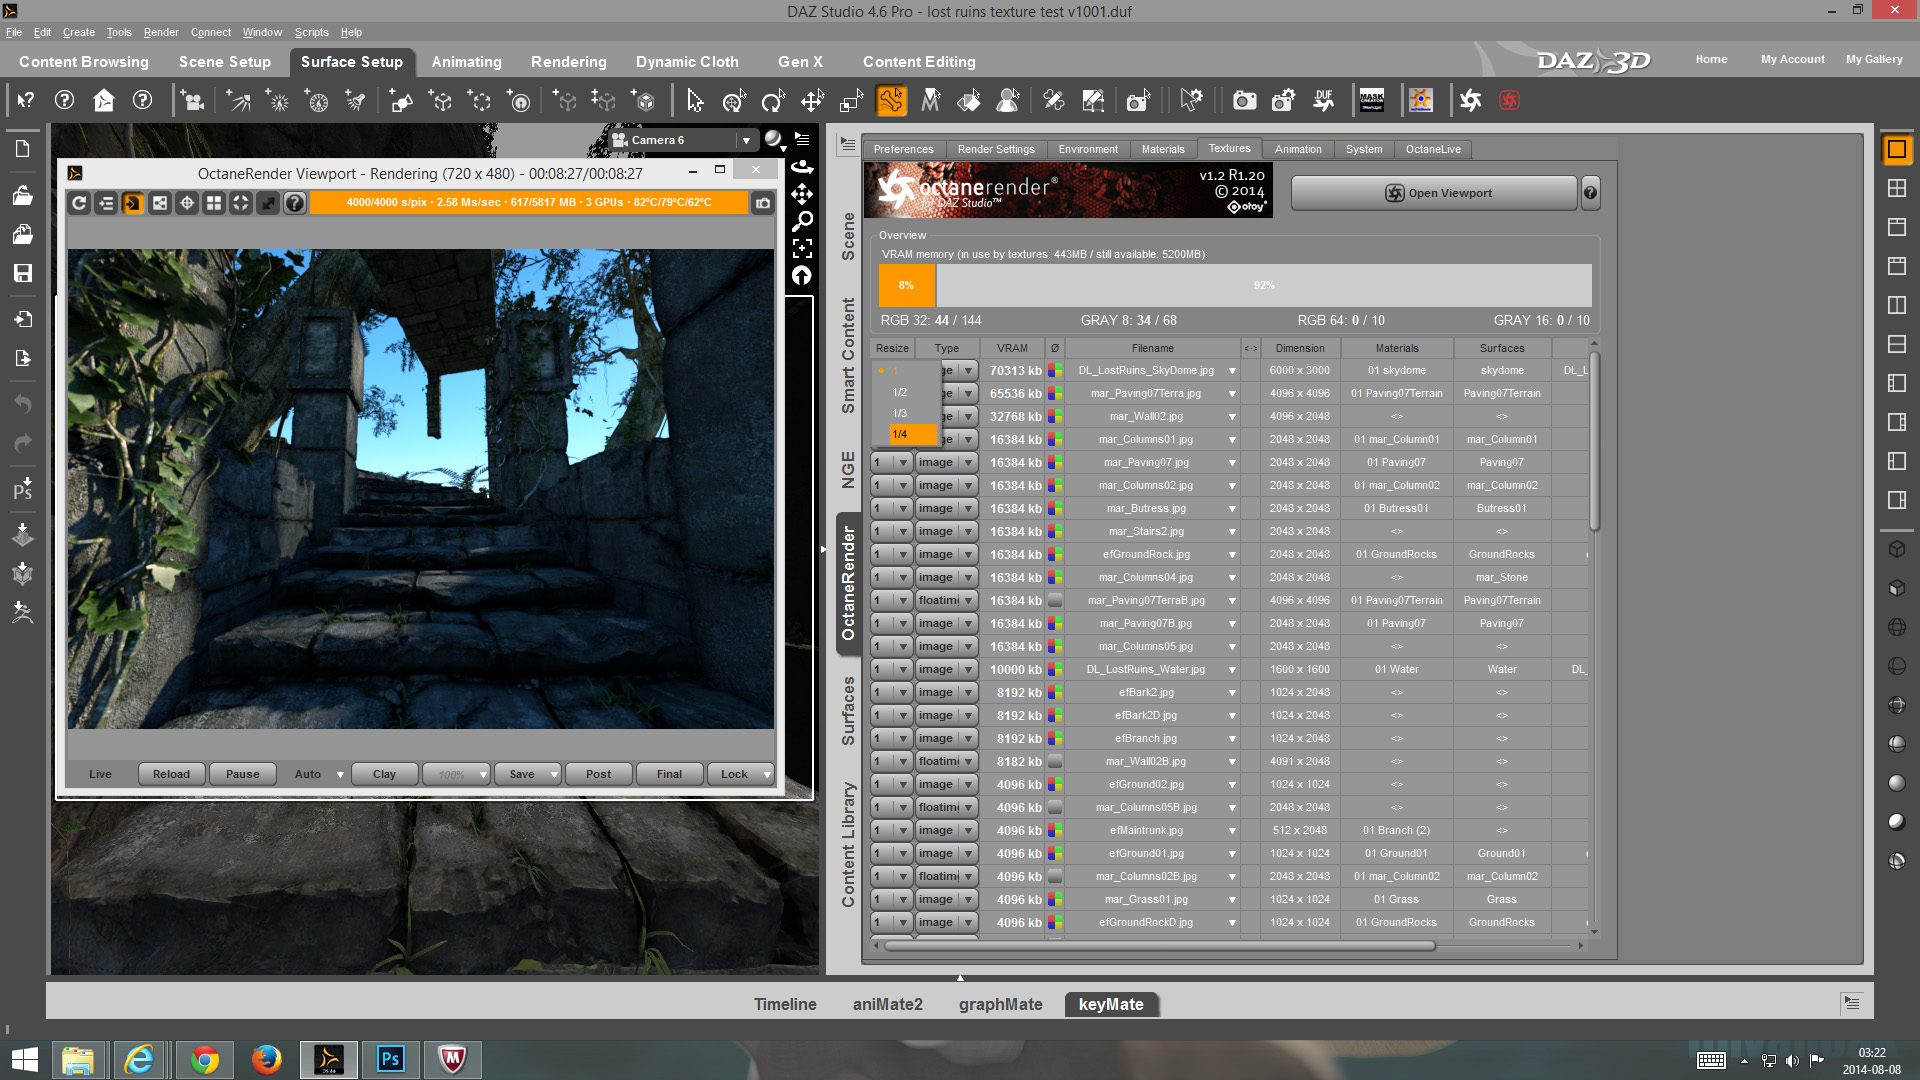This screenshot has width=1920, height=1080.
Task: Click the VRAM usage 8% orange bar
Action: click(906, 285)
